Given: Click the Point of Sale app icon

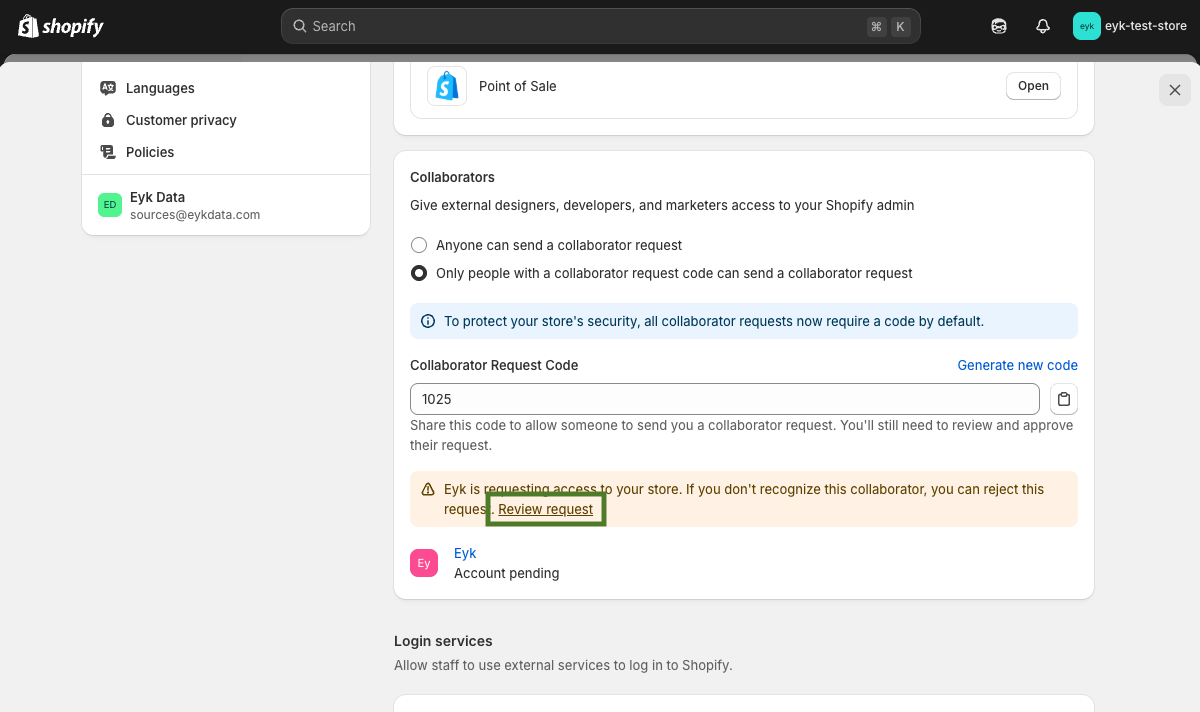Looking at the screenshot, I should click(447, 86).
